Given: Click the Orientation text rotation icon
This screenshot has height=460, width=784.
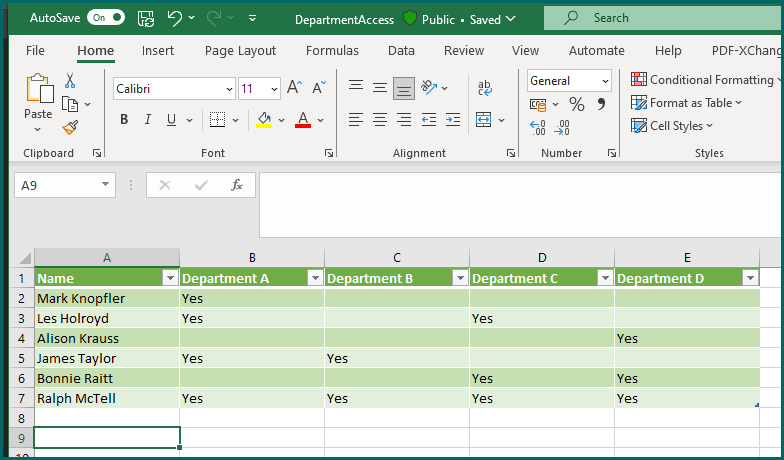Looking at the screenshot, I should [x=429, y=88].
